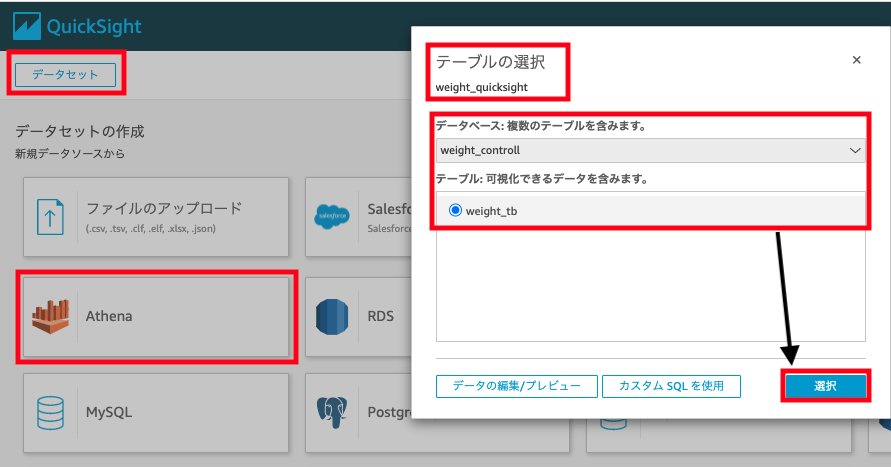891x467 pixels.
Task: Confirm with the 選択 button
Action: (x=825, y=386)
